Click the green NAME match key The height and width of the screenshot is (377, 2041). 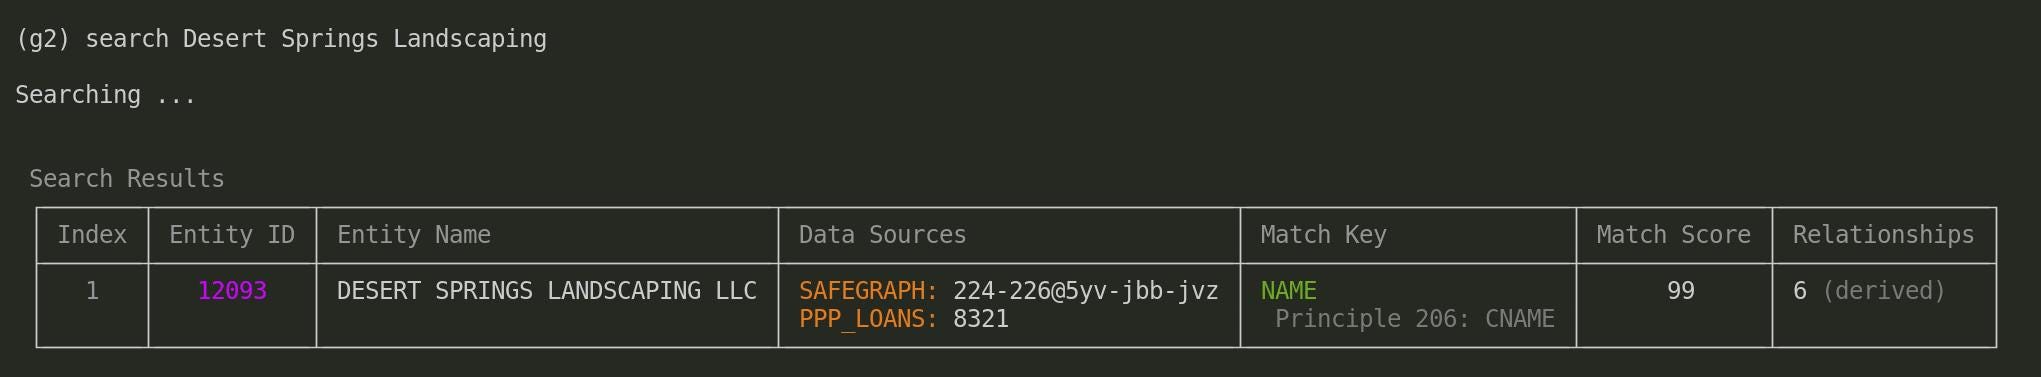(x=1289, y=291)
